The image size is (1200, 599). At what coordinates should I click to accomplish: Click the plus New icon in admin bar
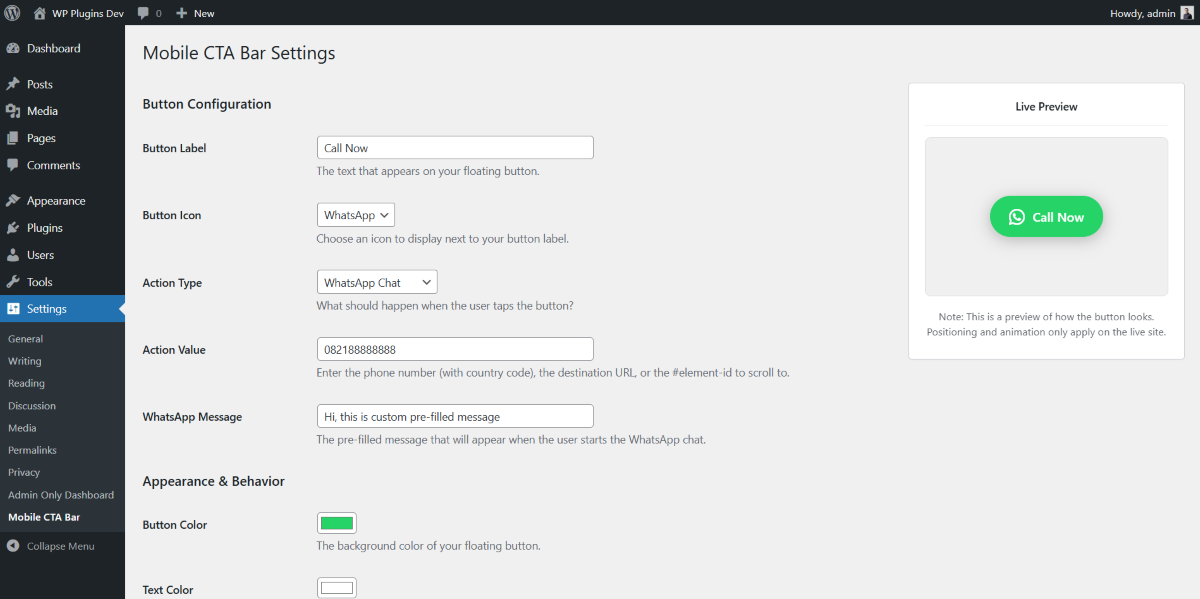click(x=182, y=13)
